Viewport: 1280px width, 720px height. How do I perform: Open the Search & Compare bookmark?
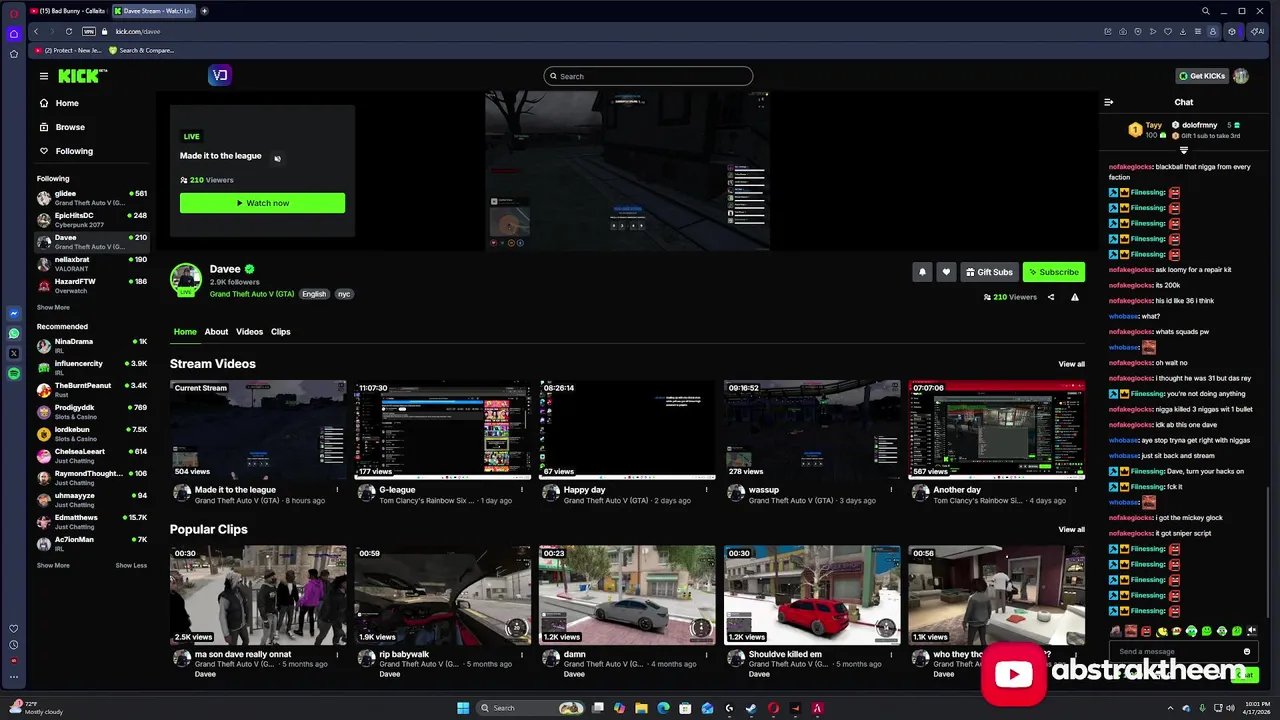[x=141, y=50]
